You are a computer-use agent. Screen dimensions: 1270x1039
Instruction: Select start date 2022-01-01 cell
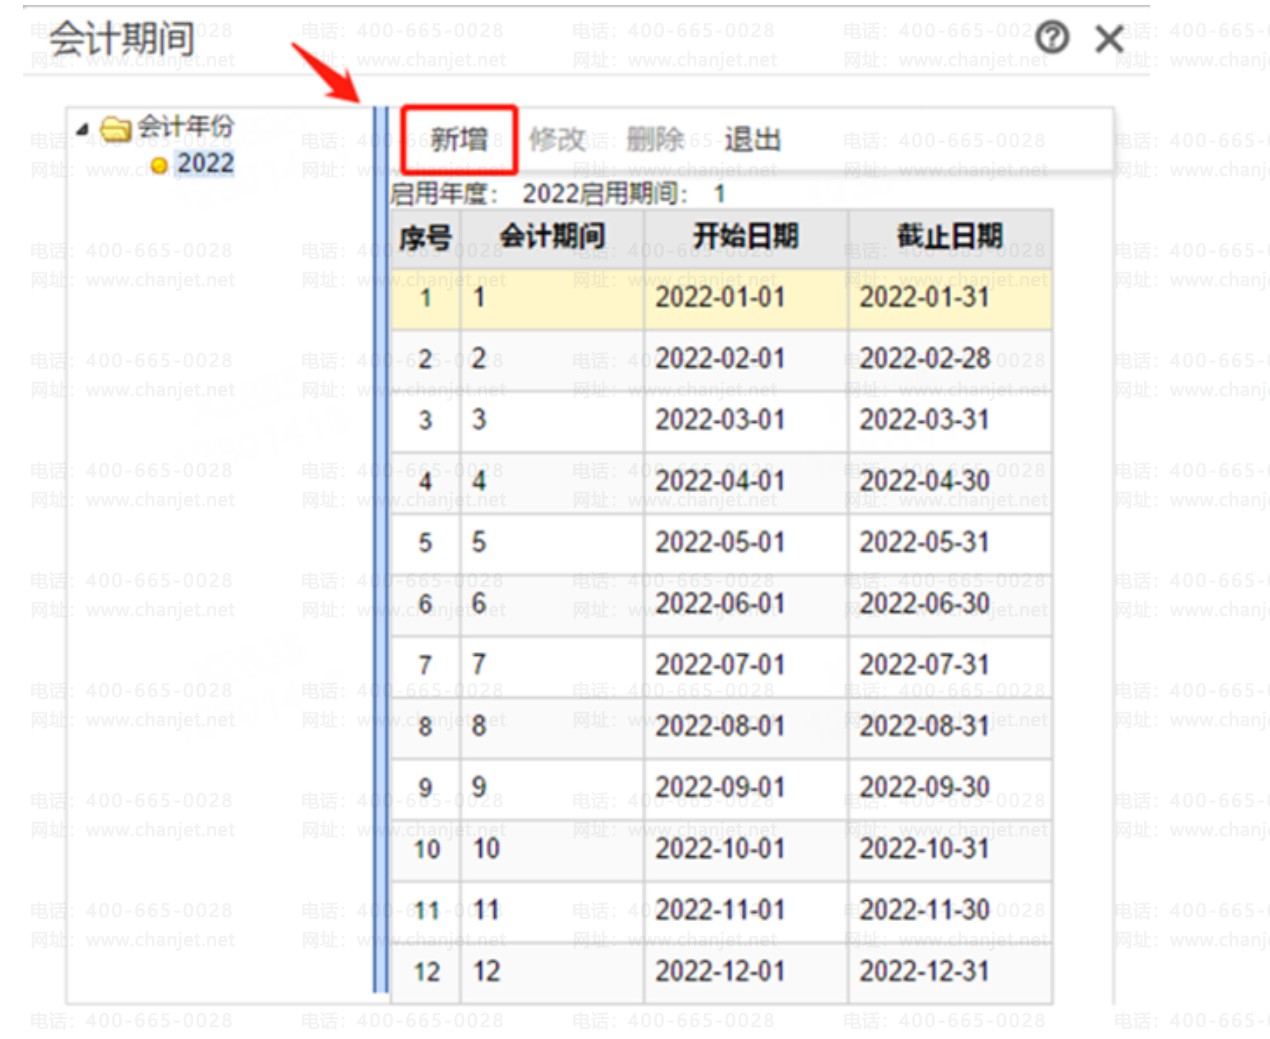(x=746, y=298)
